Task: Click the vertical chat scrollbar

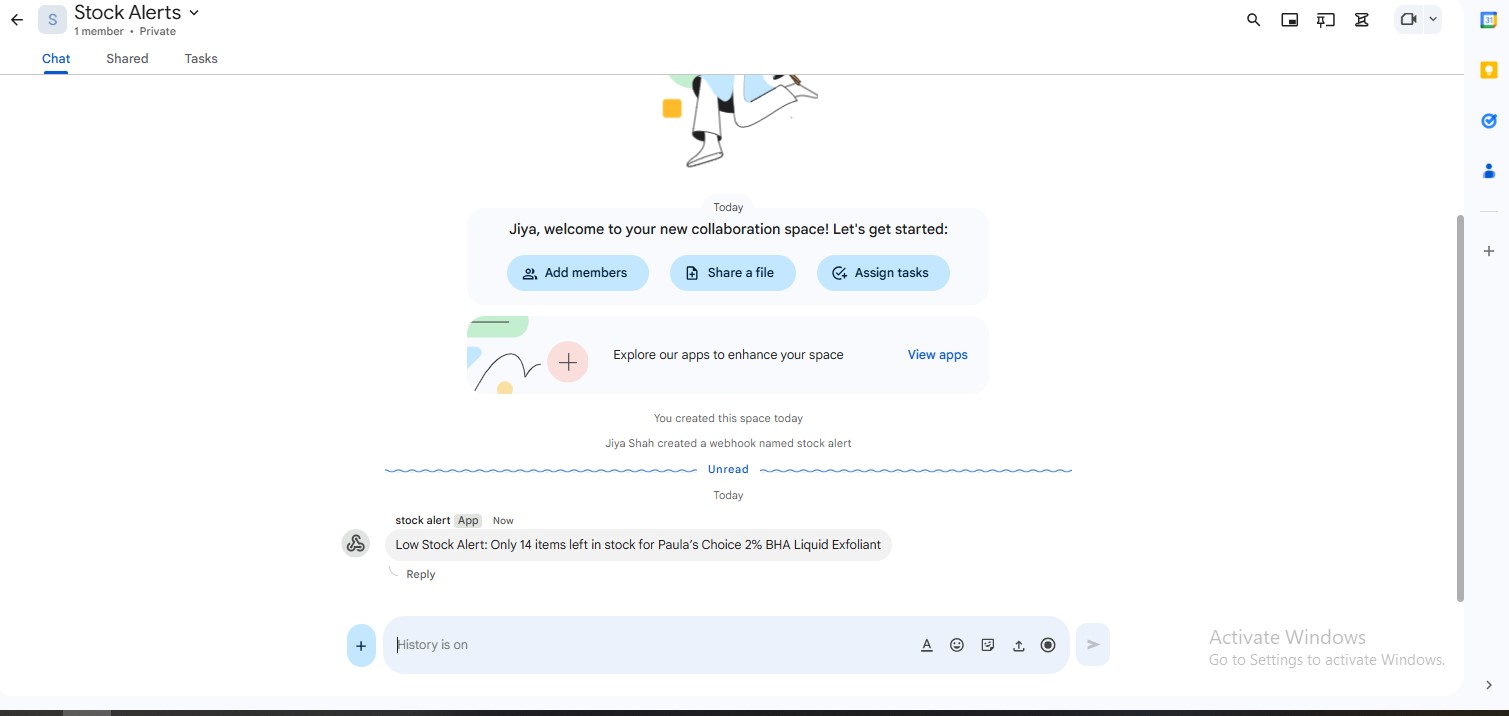Action: [1460, 400]
